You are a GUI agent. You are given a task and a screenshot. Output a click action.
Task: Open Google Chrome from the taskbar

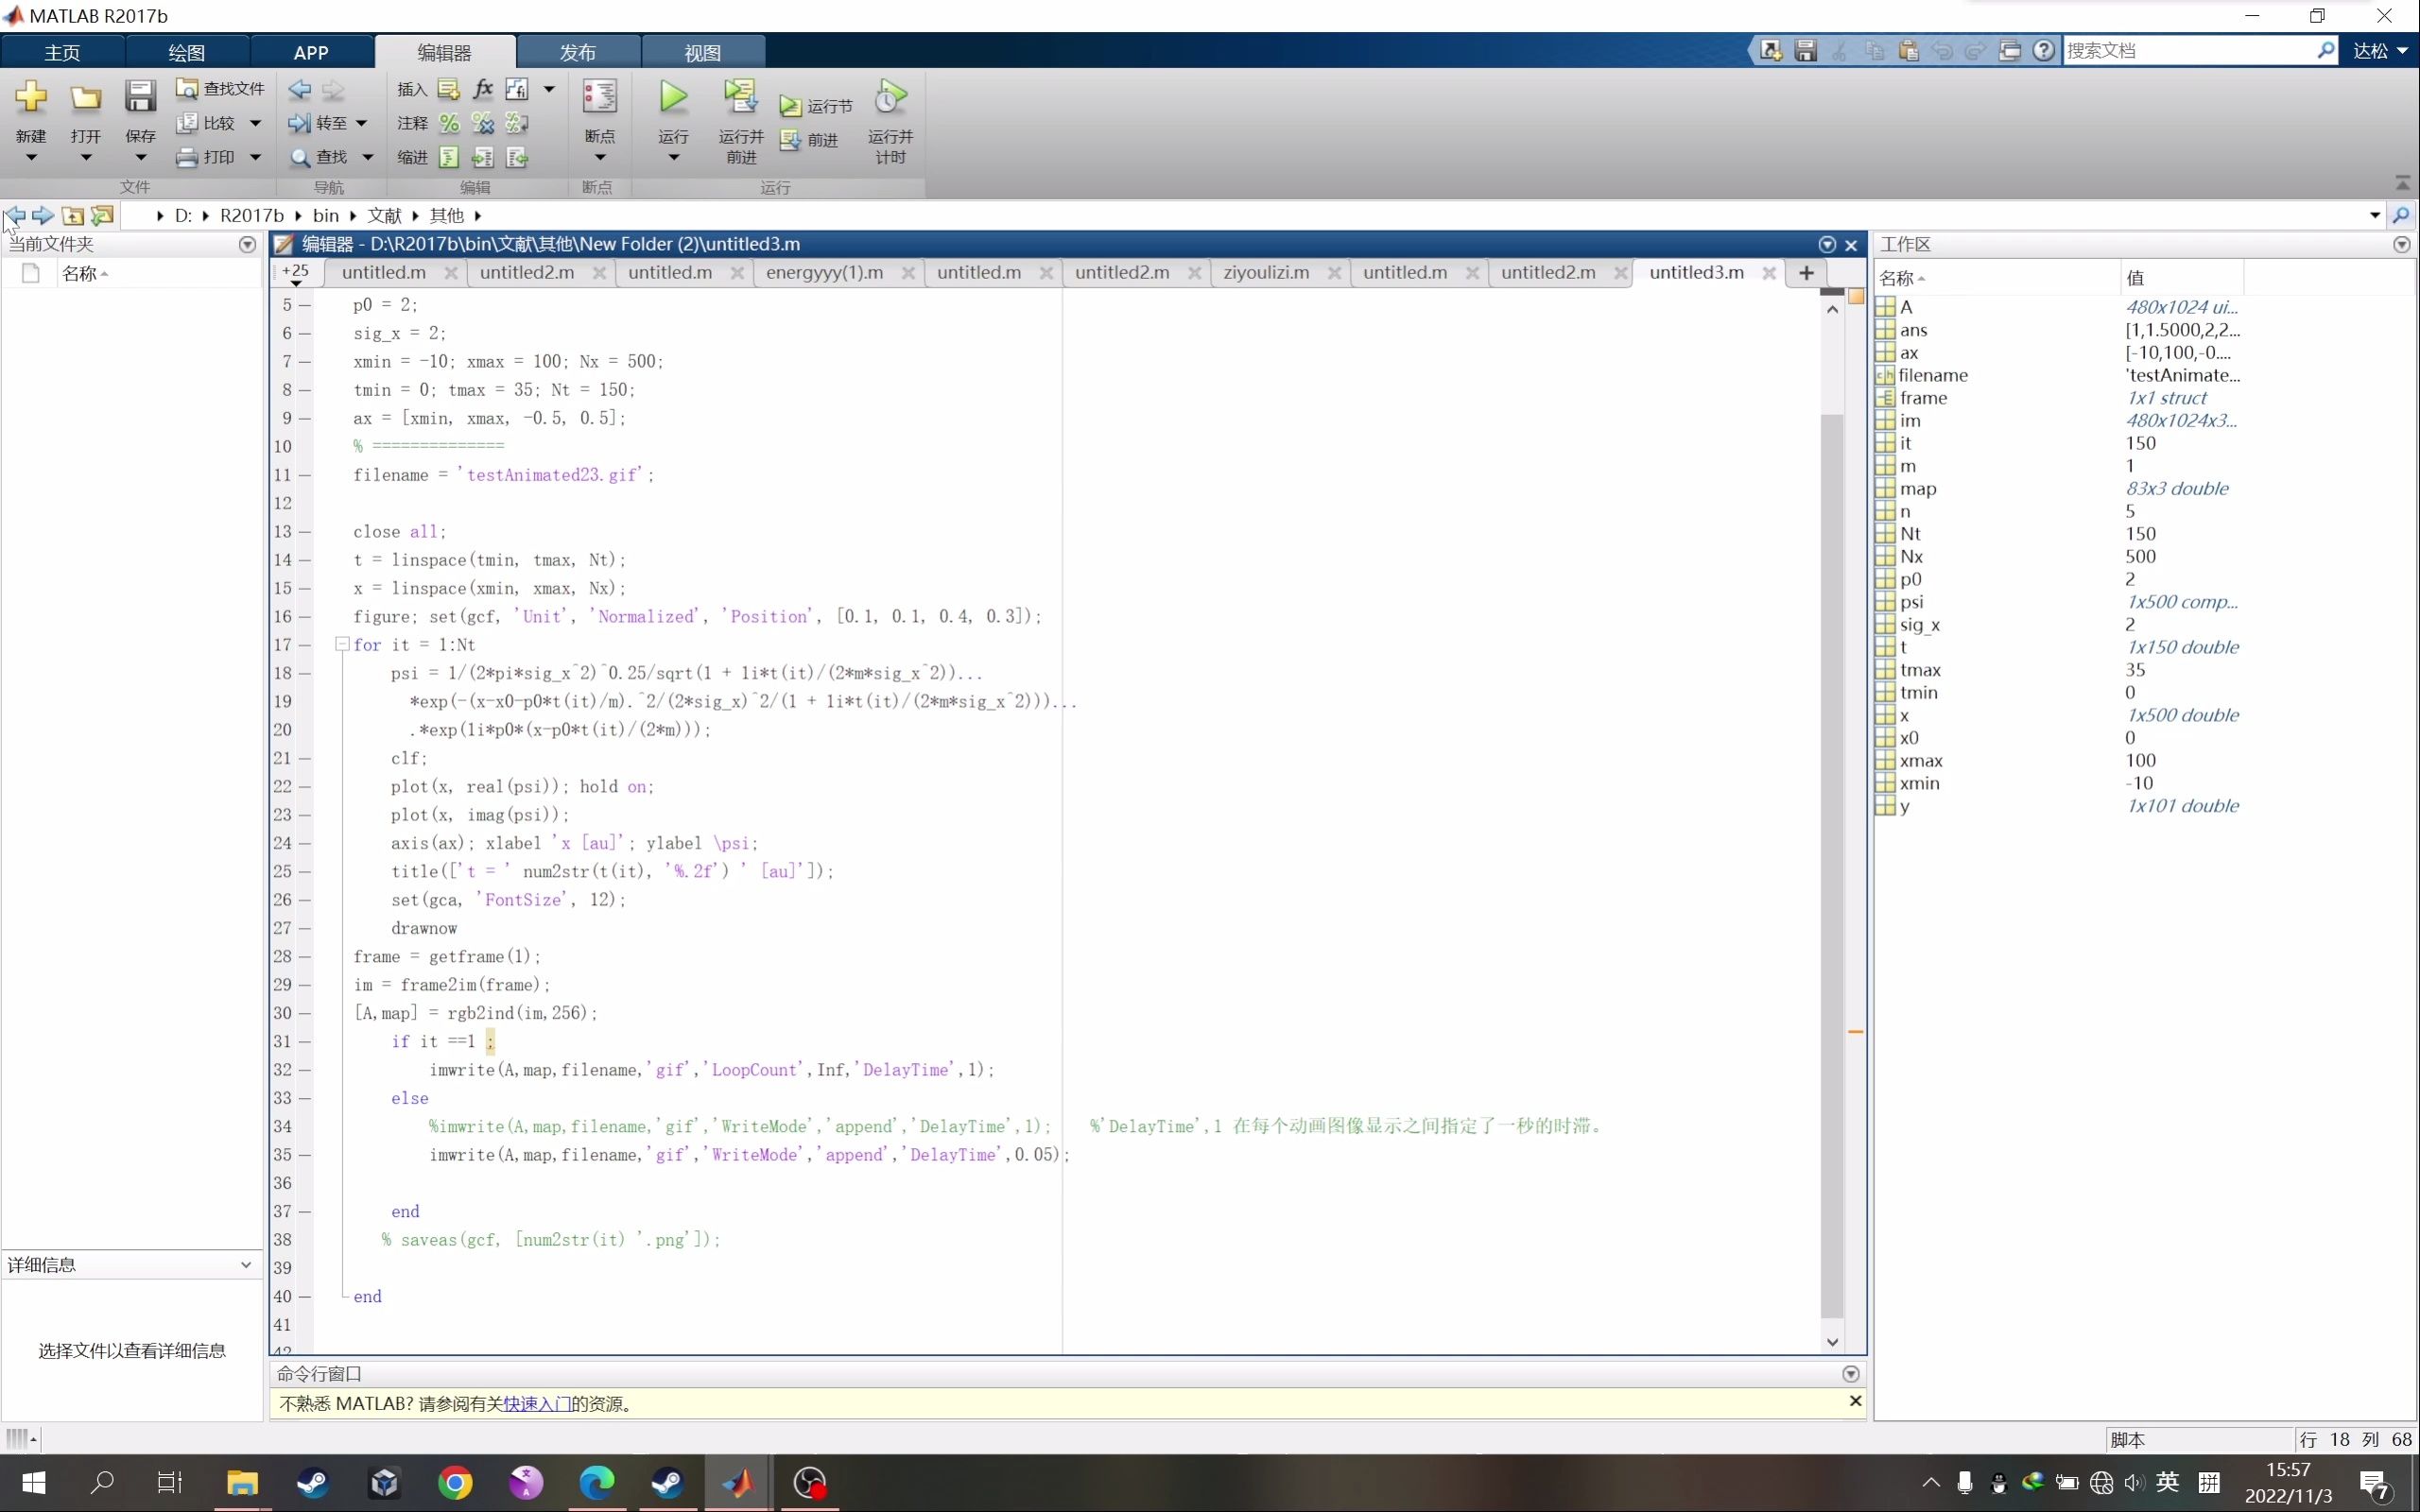point(455,1482)
